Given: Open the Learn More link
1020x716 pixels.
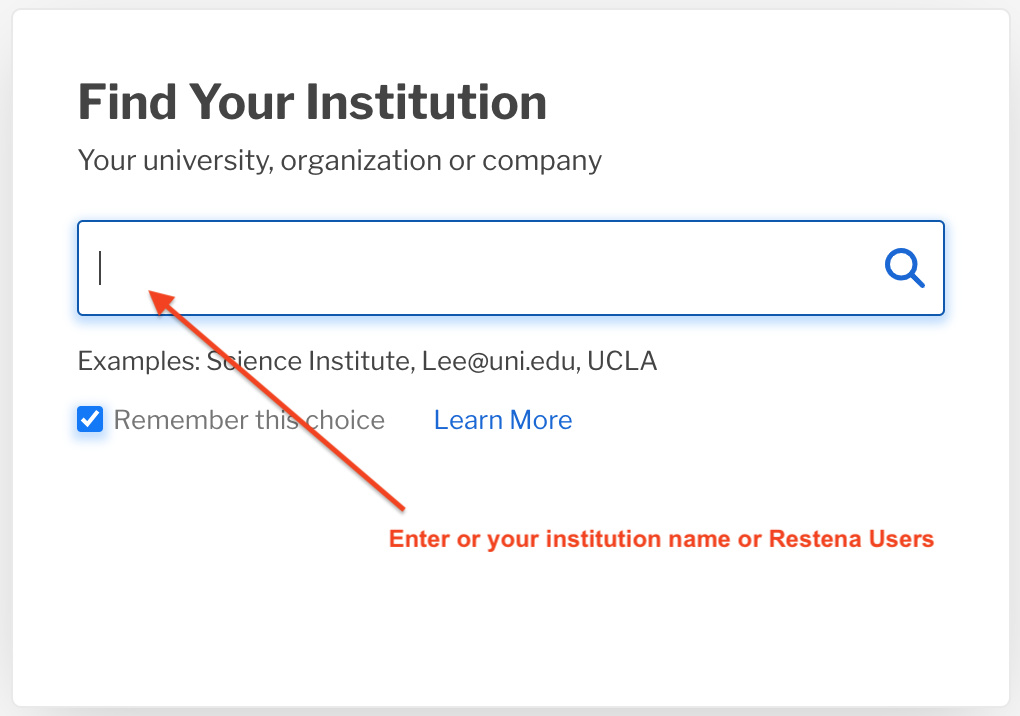Looking at the screenshot, I should 503,420.
